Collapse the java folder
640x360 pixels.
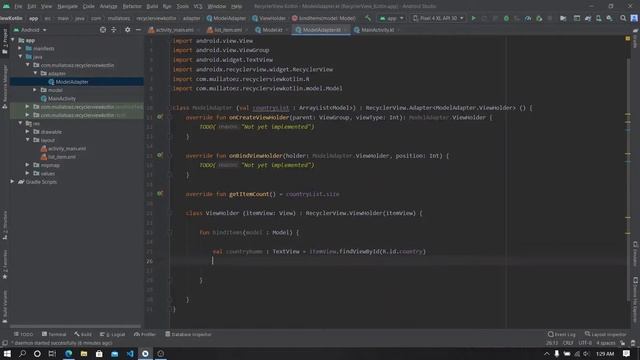pos(20,57)
